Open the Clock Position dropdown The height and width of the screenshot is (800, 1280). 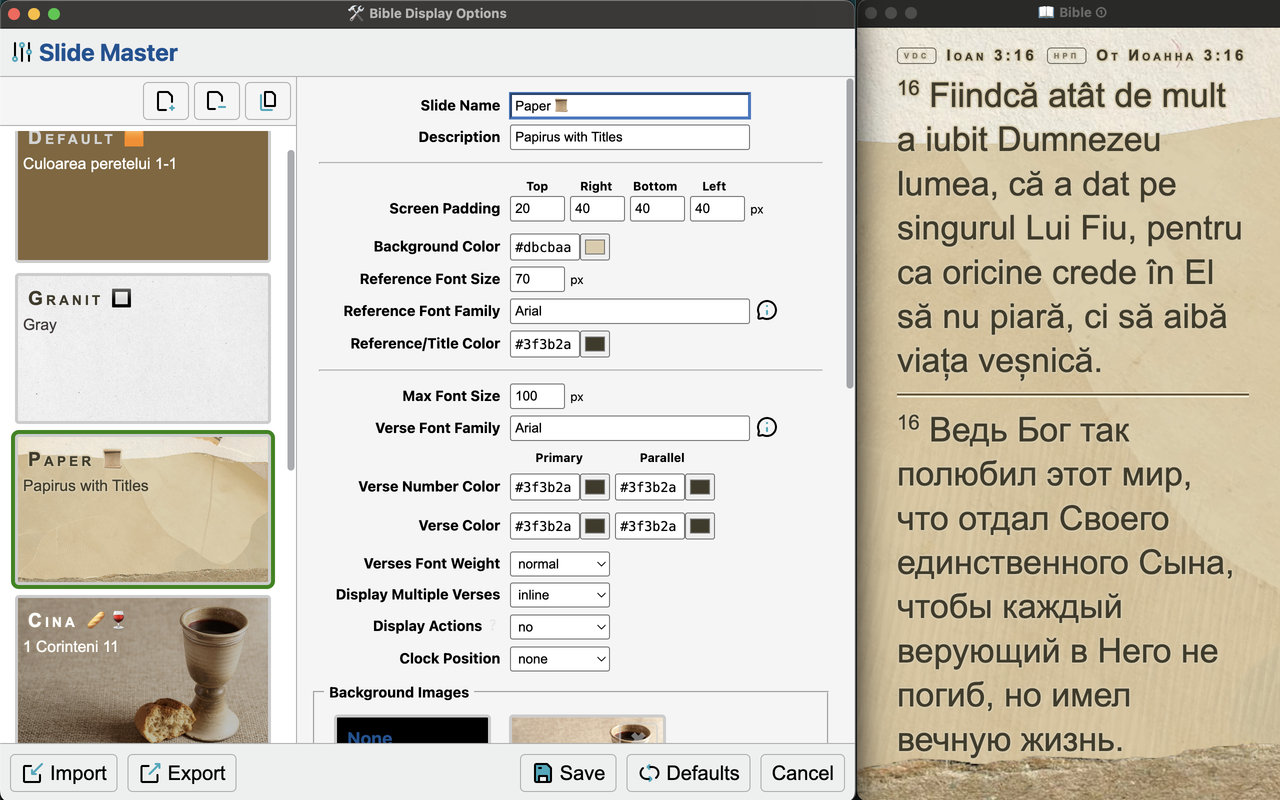coord(560,659)
